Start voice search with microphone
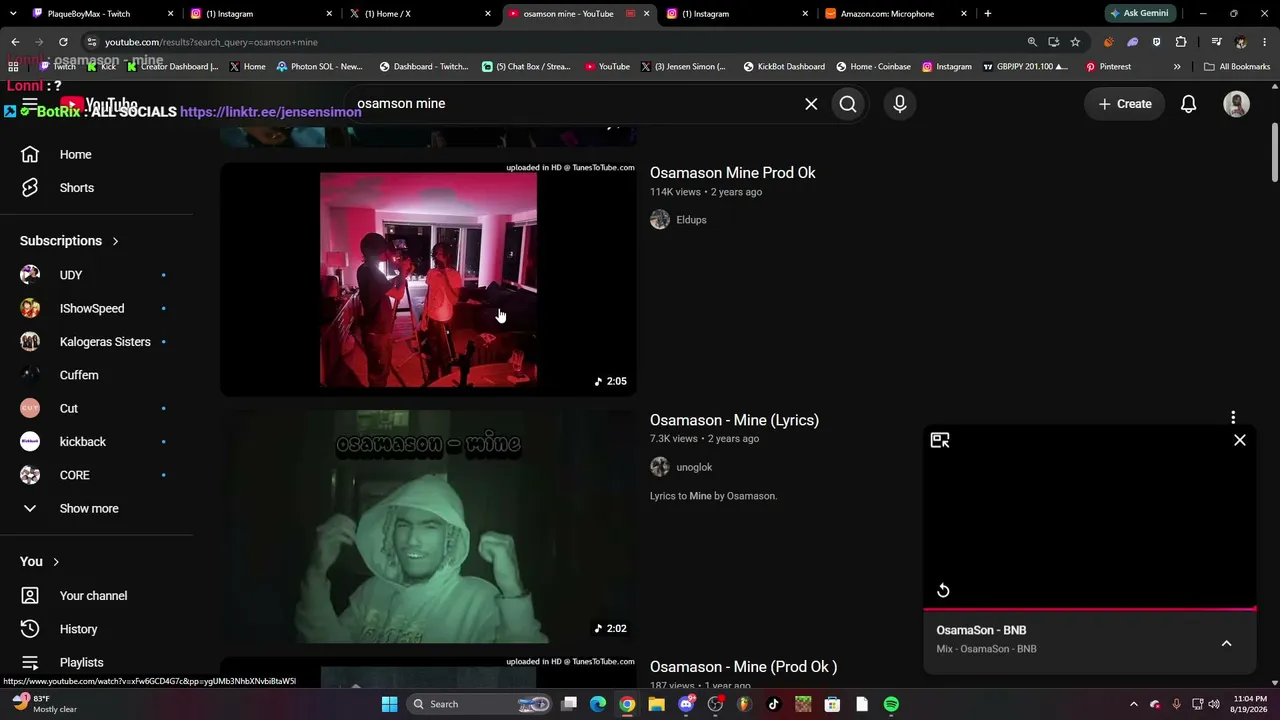 (x=900, y=104)
